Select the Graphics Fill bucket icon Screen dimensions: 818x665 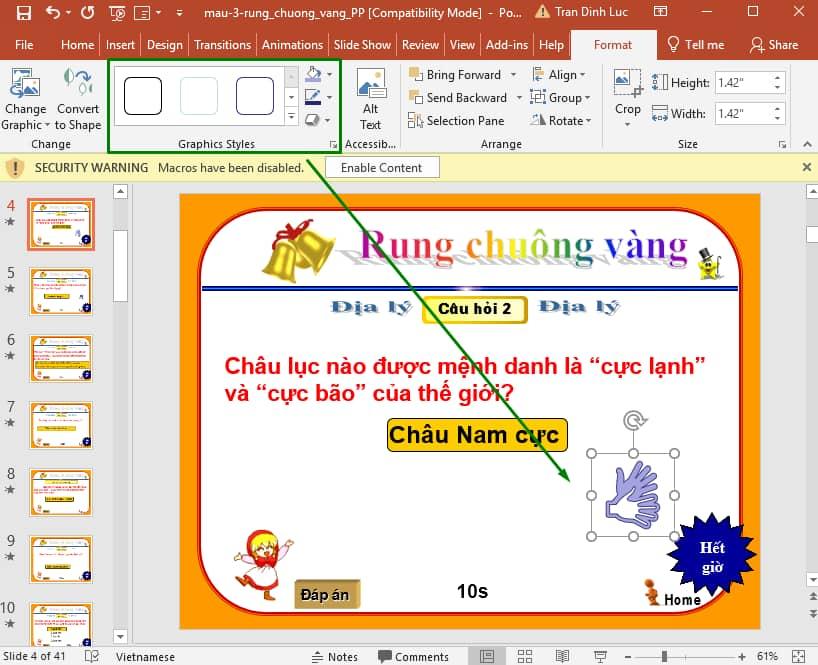pos(313,75)
